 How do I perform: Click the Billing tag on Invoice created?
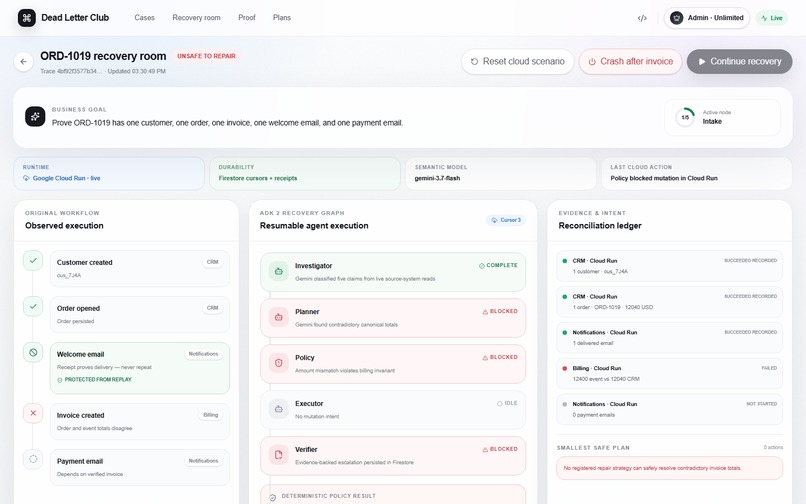coord(210,415)
